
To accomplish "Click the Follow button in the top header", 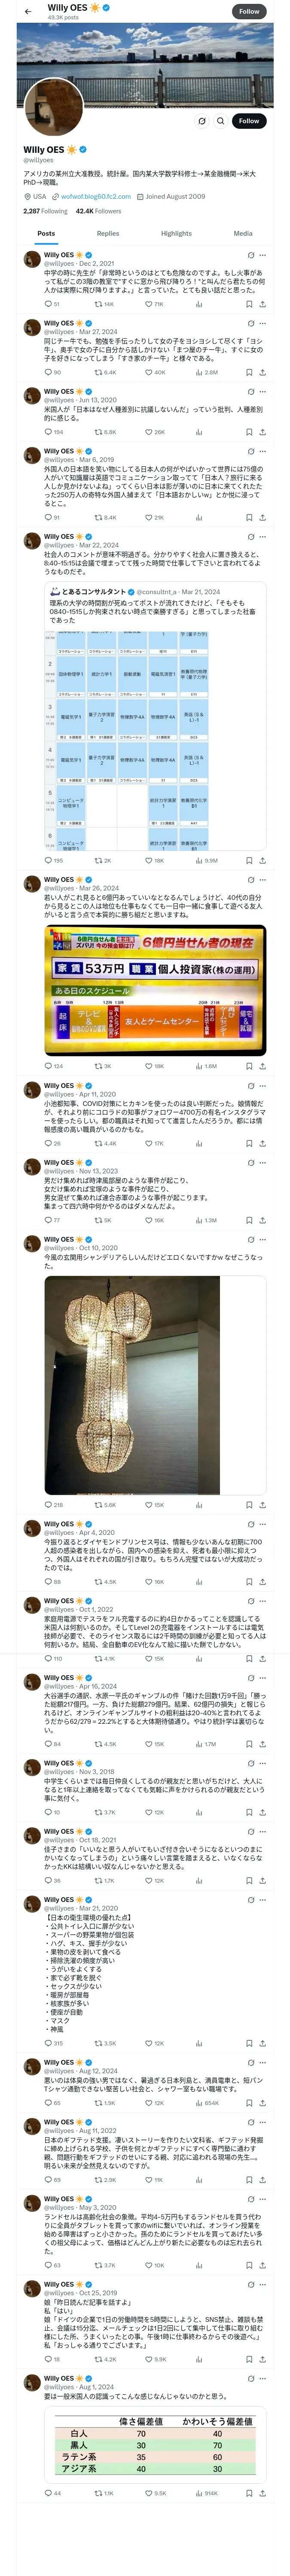I will 249,11.
